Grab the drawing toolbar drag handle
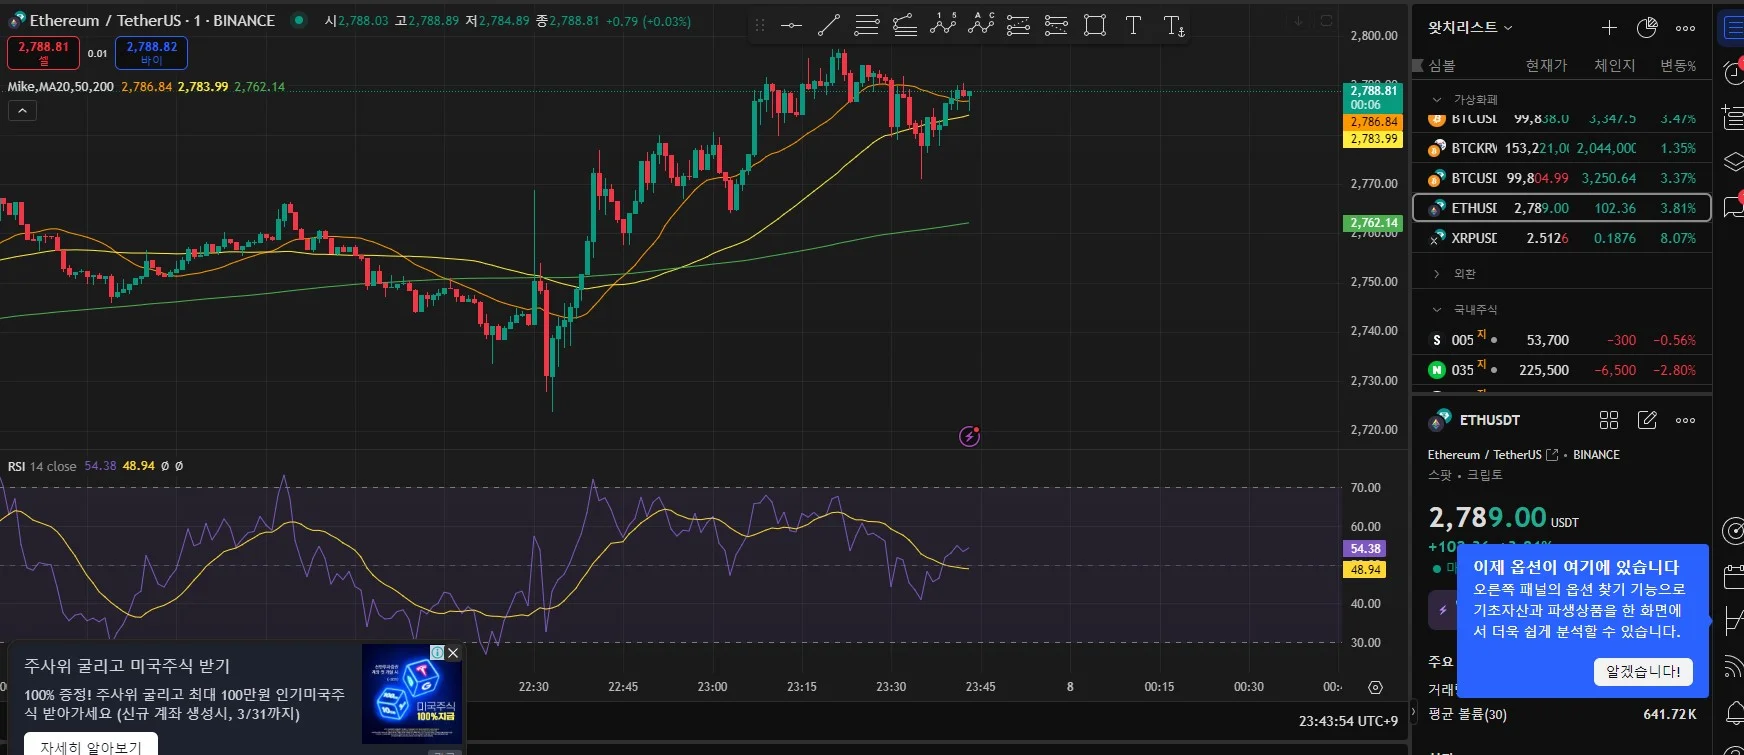The height and width of the screenshot is (755, 1744). [x=760, y=25]
